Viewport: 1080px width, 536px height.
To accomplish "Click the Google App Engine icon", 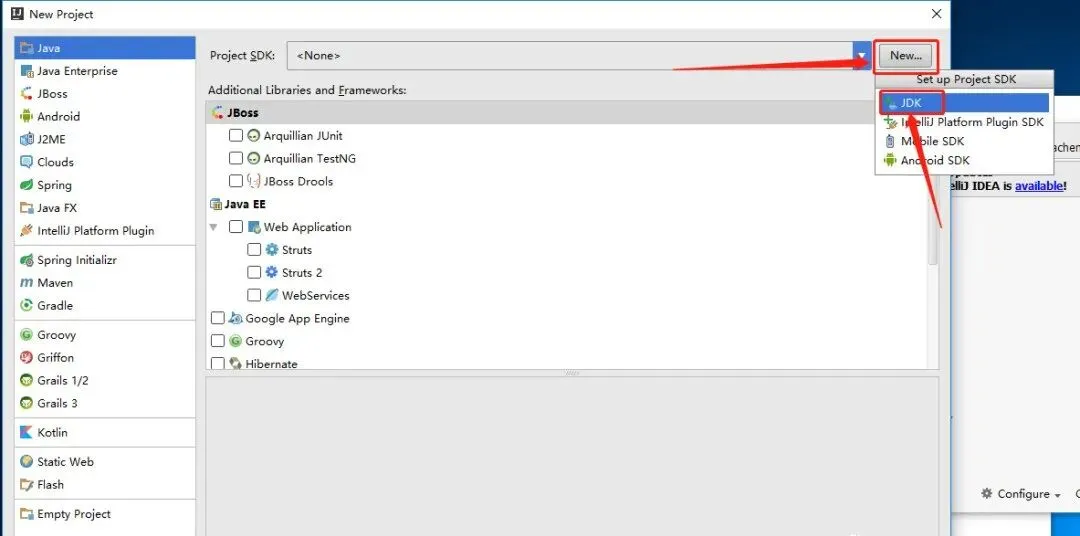I will [x=236, y=318].
